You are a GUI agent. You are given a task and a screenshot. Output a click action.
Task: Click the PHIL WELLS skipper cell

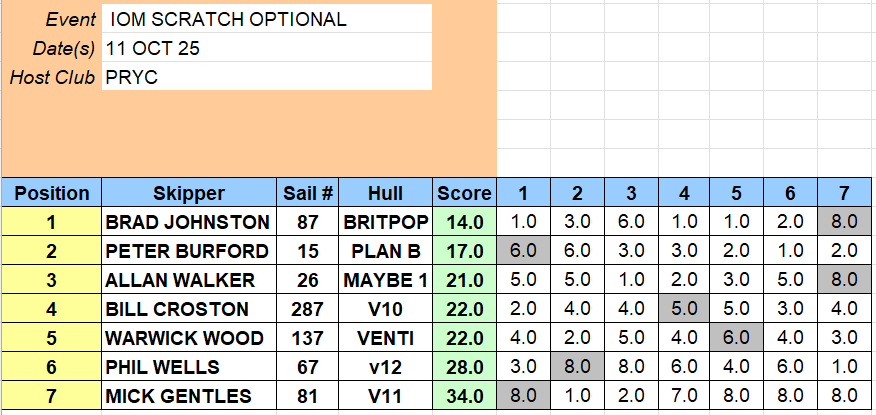[x=189, y=368]
